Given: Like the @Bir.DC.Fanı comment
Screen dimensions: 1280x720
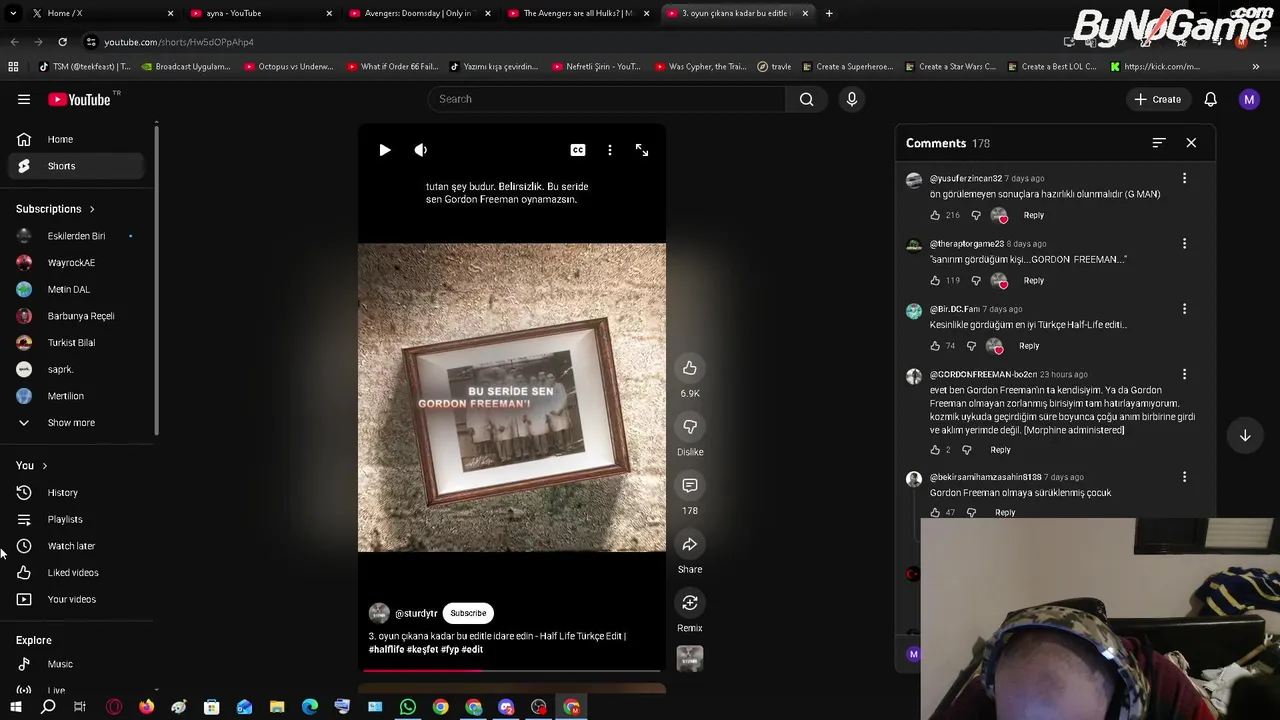Looking at the screenshot, I should pos(935,346).
